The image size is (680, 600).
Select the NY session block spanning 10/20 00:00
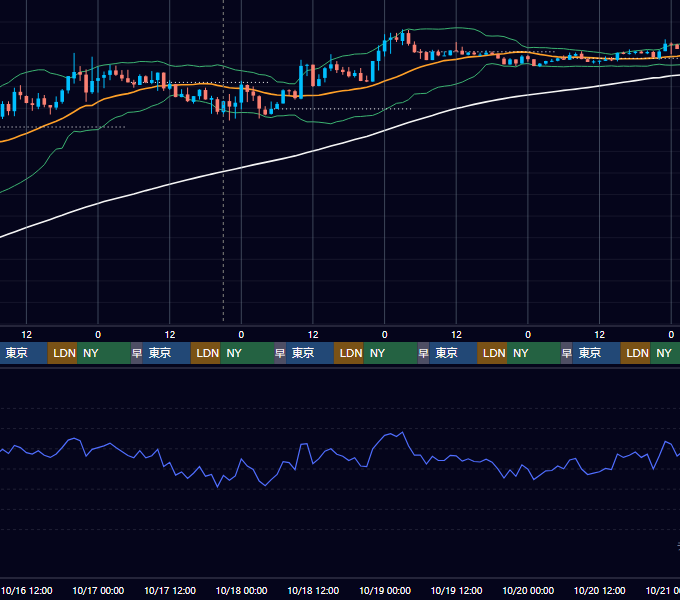point(534,353)
